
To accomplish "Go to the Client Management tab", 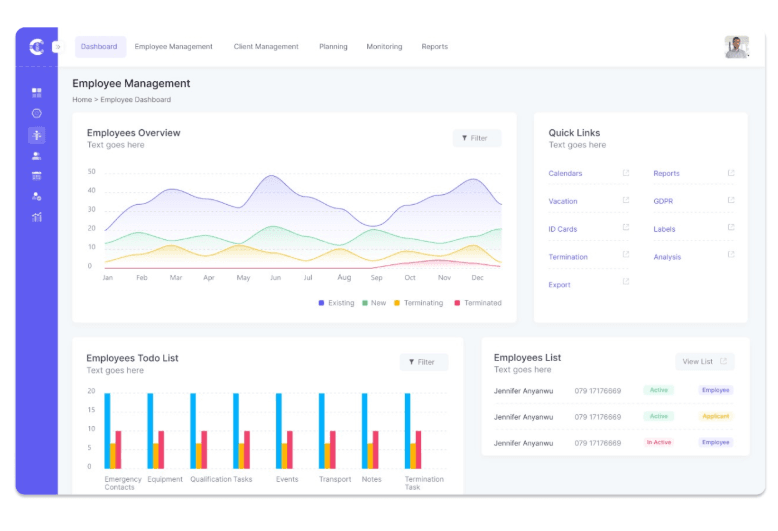I will tap(266, 47).
